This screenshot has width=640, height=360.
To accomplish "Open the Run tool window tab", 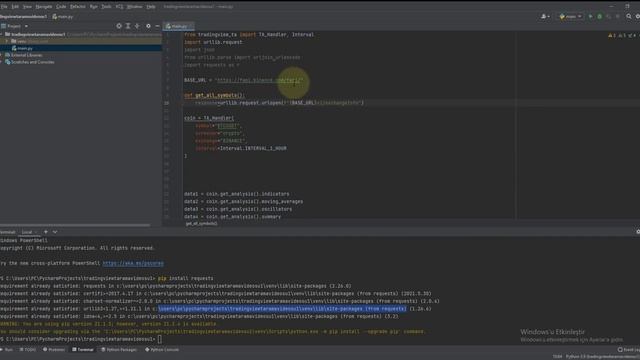I will click(7, 350).
